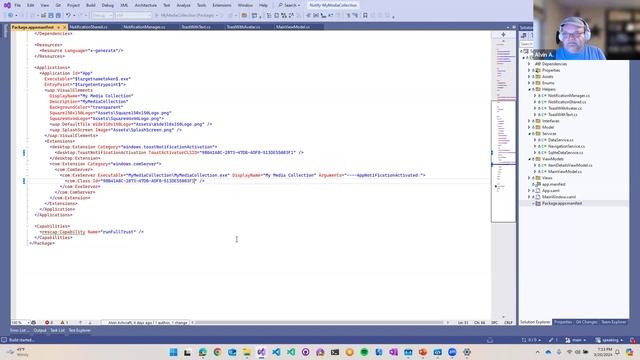The height and width of the screenshot is (360, 640).
Task: Open the Chrome taskbar icon
Action: [x=217, y=352]
